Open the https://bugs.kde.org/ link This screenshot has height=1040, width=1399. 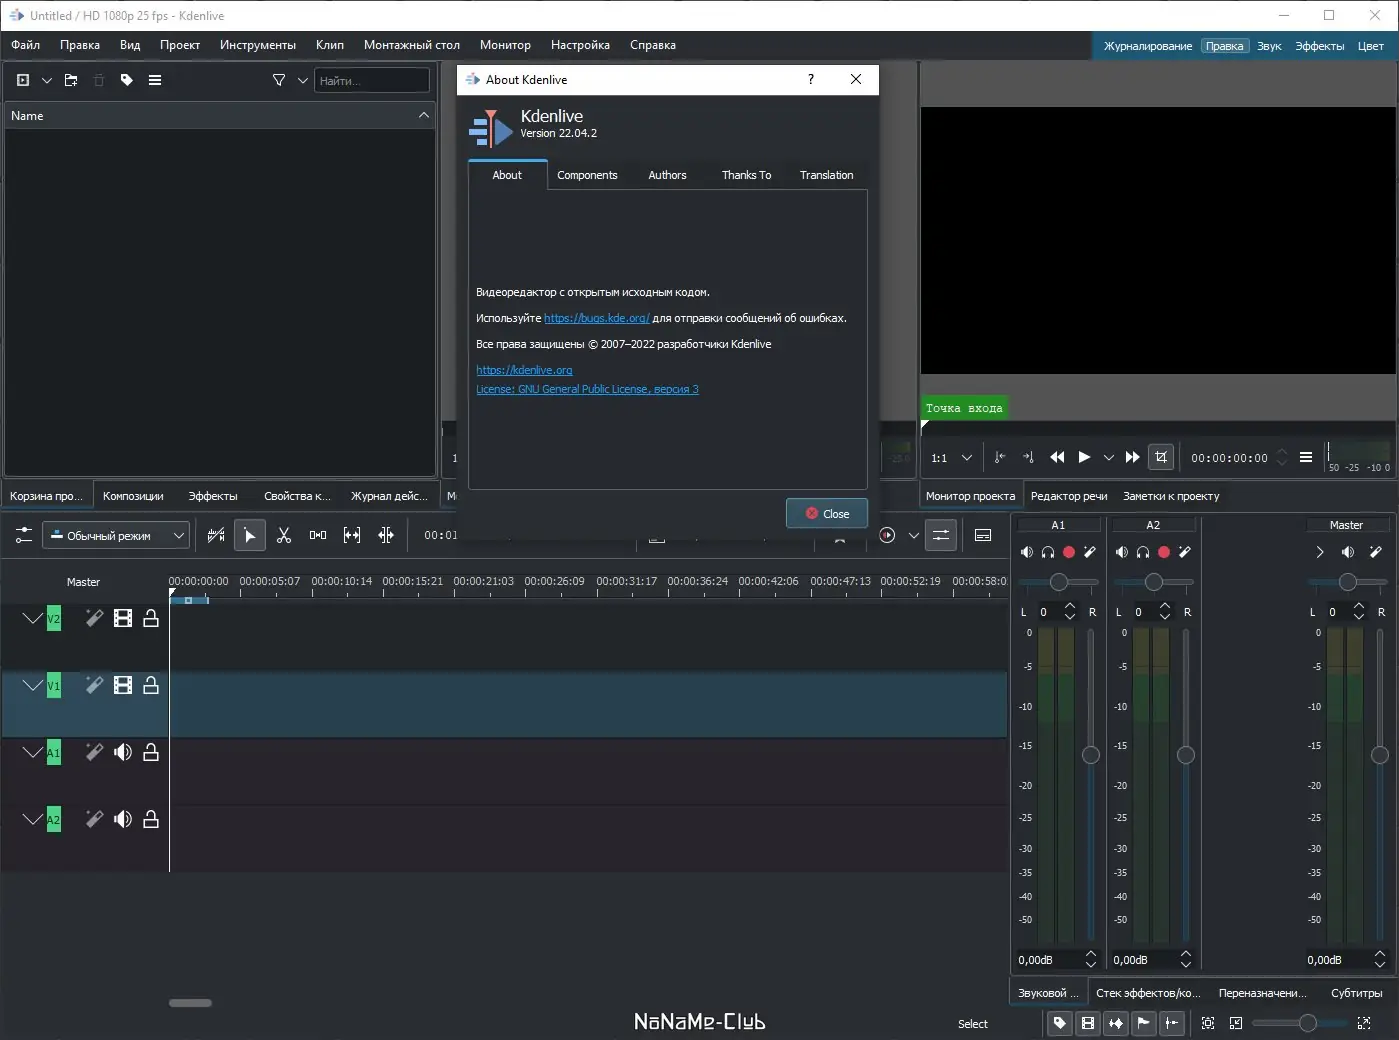[x=597, y=318]
